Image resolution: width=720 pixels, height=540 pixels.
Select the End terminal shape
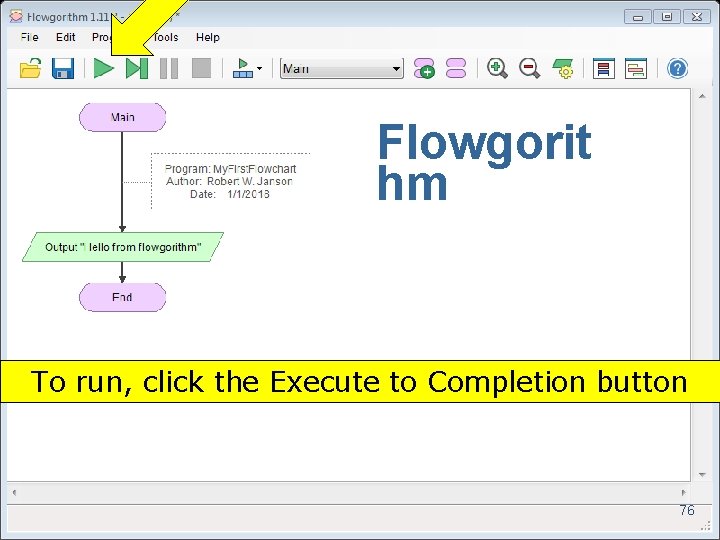pos(123,298)
